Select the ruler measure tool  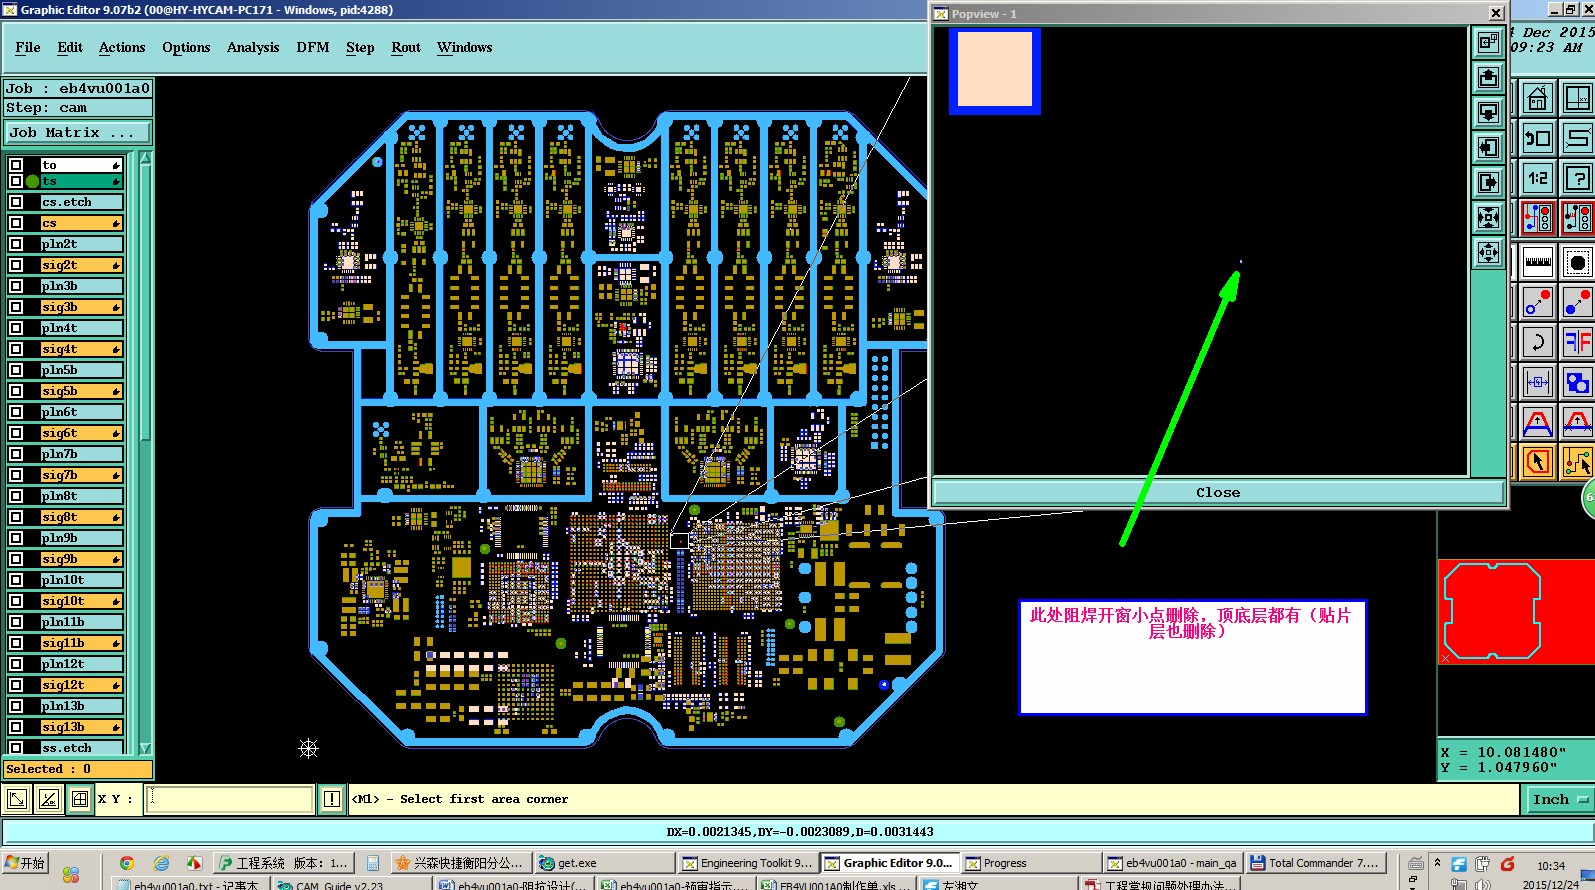click(x=1537, y=263)
